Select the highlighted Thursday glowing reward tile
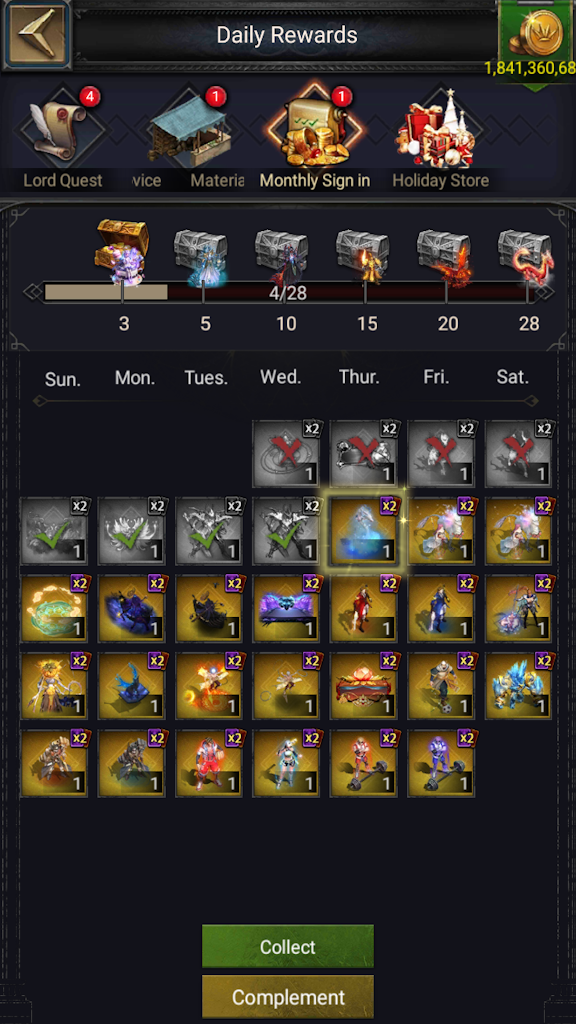Screen dimensions: 576x1024 click(364, 531)
